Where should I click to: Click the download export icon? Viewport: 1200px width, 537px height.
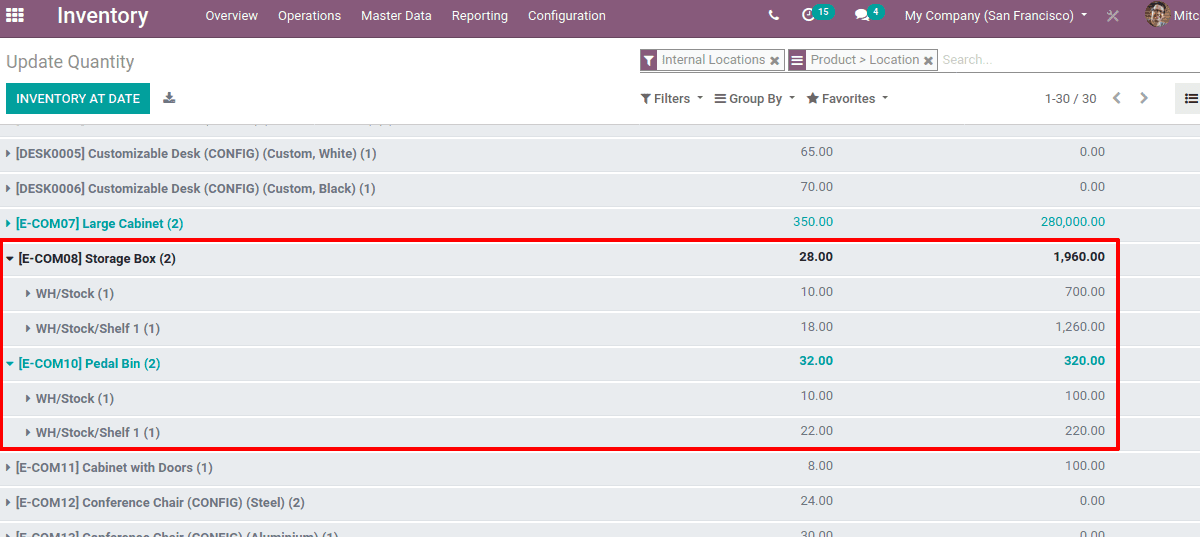[x=169, y=98]
